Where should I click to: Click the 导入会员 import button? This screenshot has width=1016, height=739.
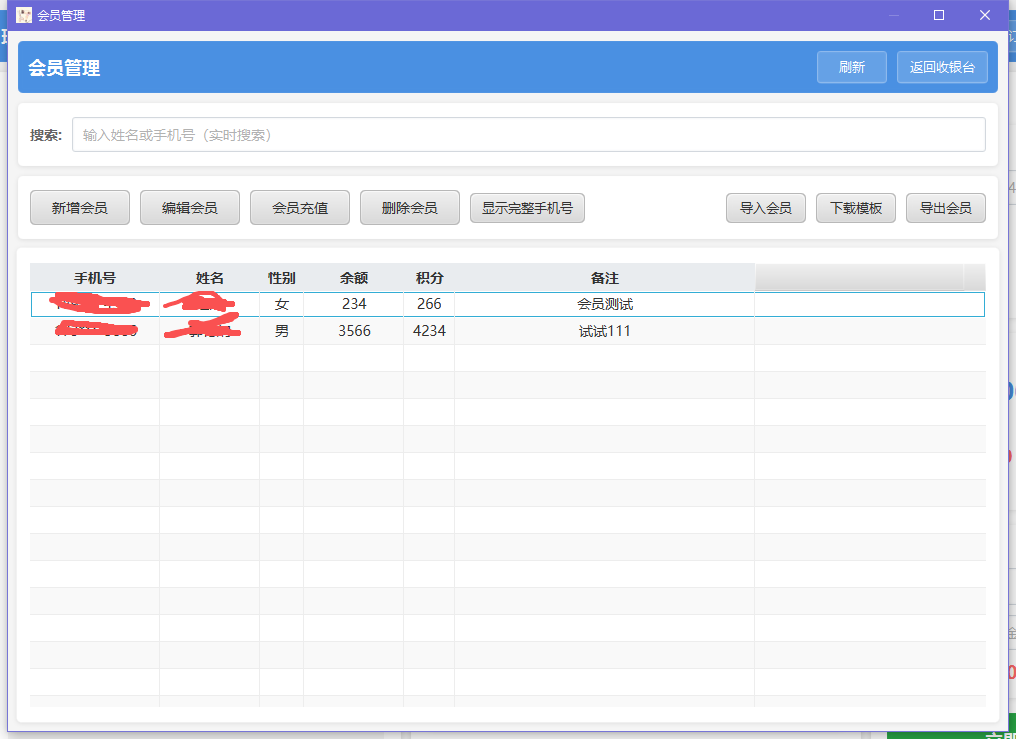765,208
